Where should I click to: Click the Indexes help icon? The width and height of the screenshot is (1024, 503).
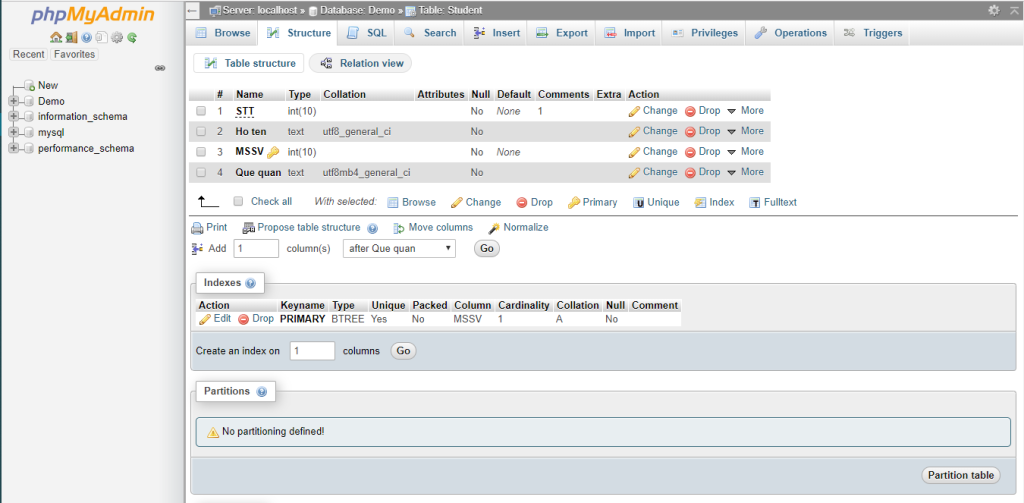251,284
